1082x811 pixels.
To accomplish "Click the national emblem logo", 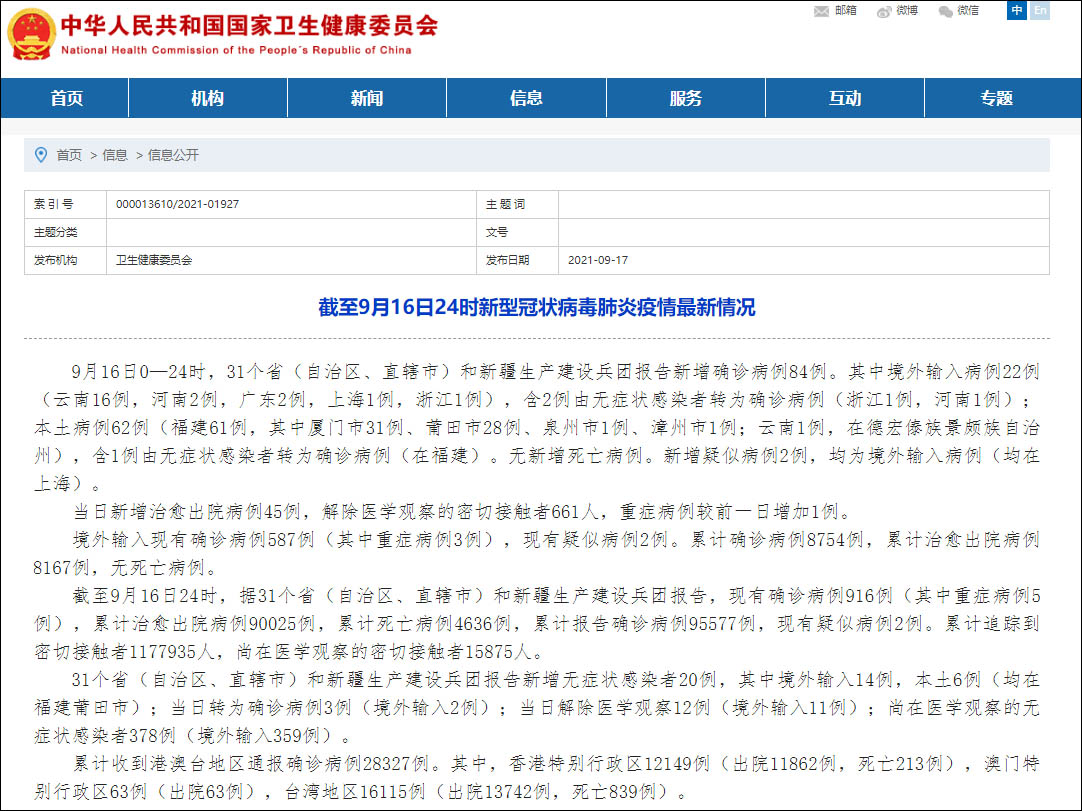I will click(31, 35).
